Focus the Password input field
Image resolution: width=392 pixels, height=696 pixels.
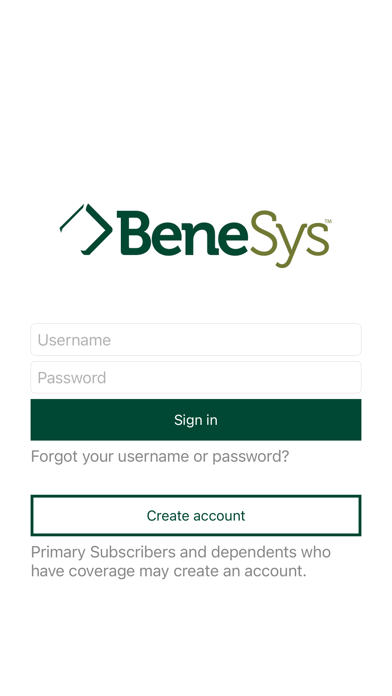196,377
